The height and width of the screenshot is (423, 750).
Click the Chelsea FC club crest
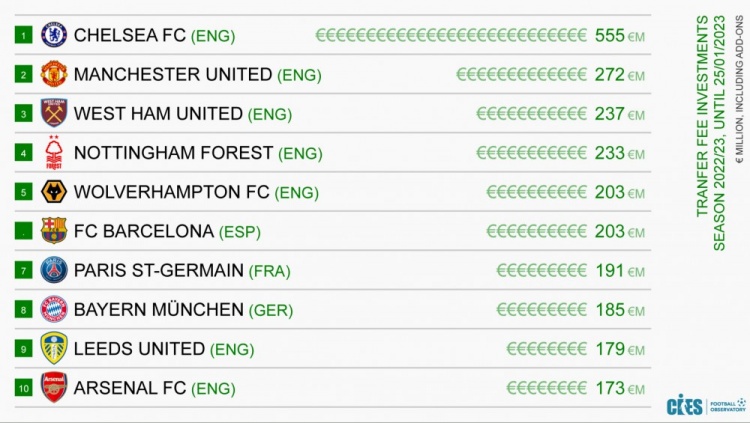tap(54, 35)
